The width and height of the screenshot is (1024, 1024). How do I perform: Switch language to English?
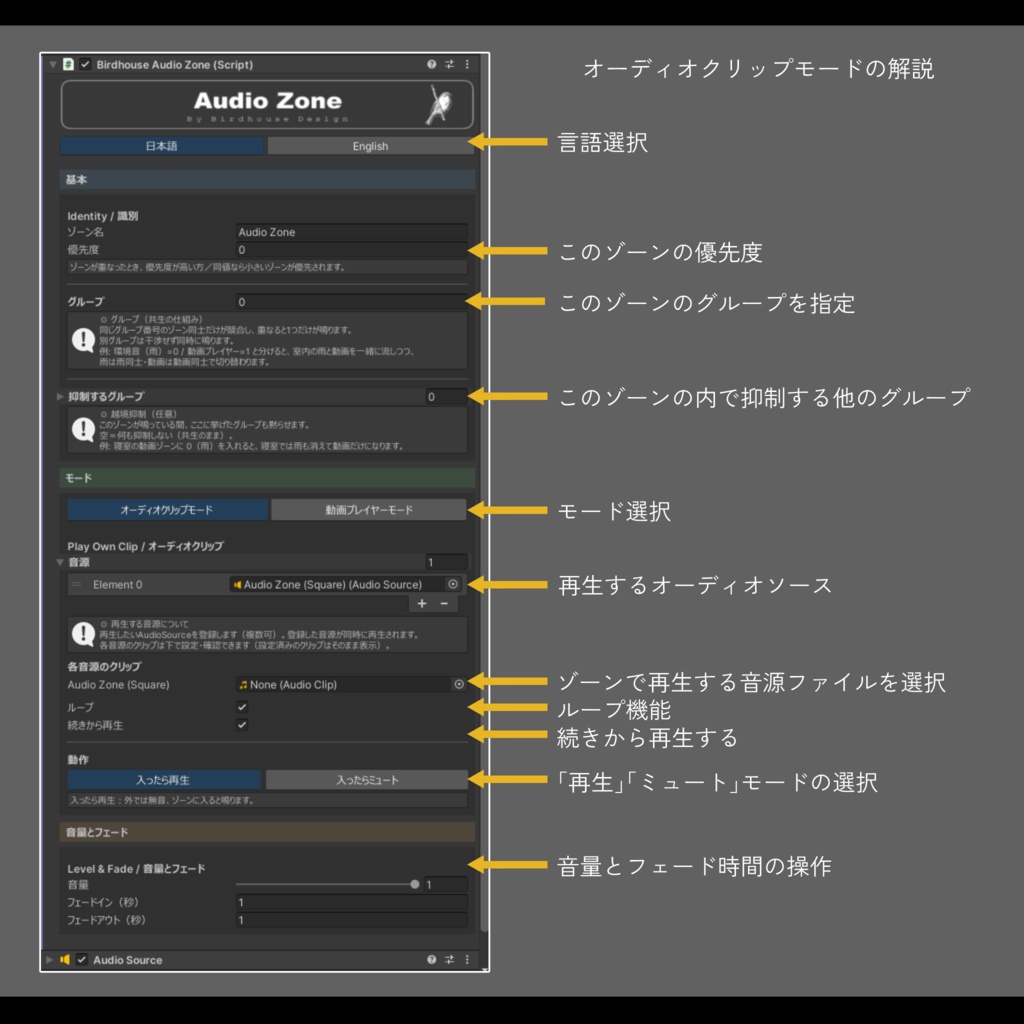coord(370,146)
